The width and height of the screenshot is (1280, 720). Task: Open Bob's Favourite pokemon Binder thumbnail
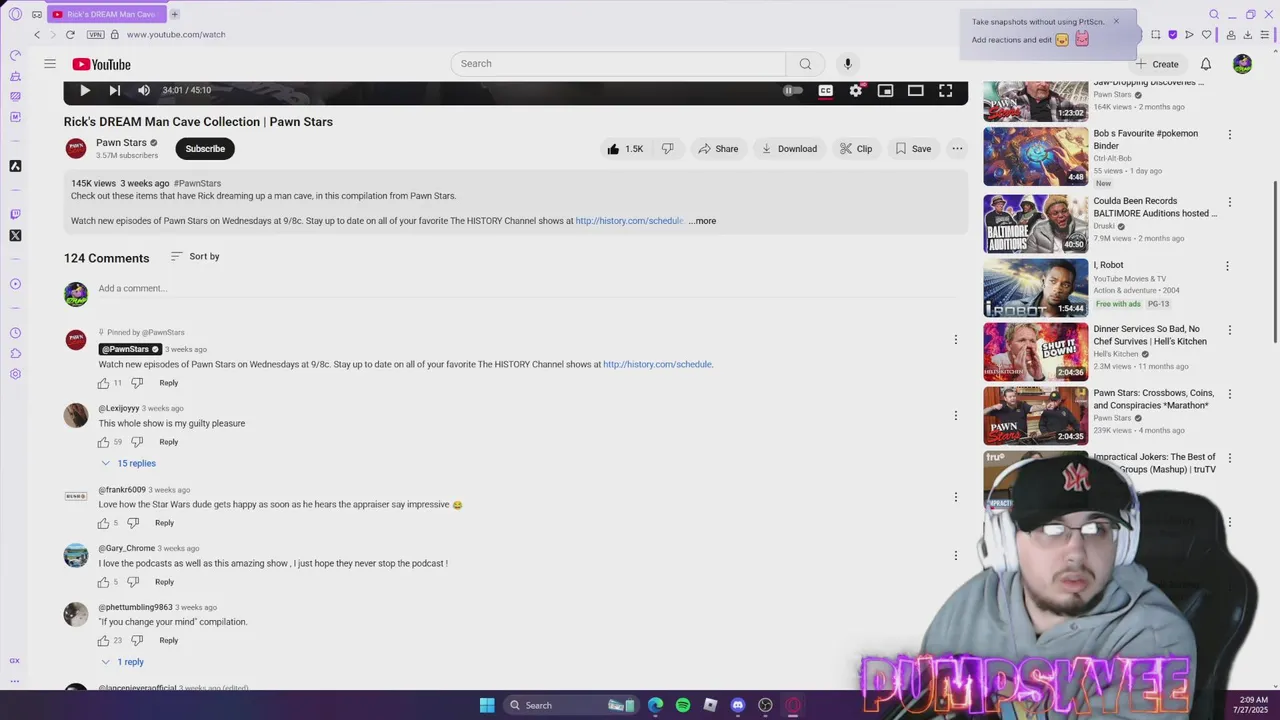1035,157
